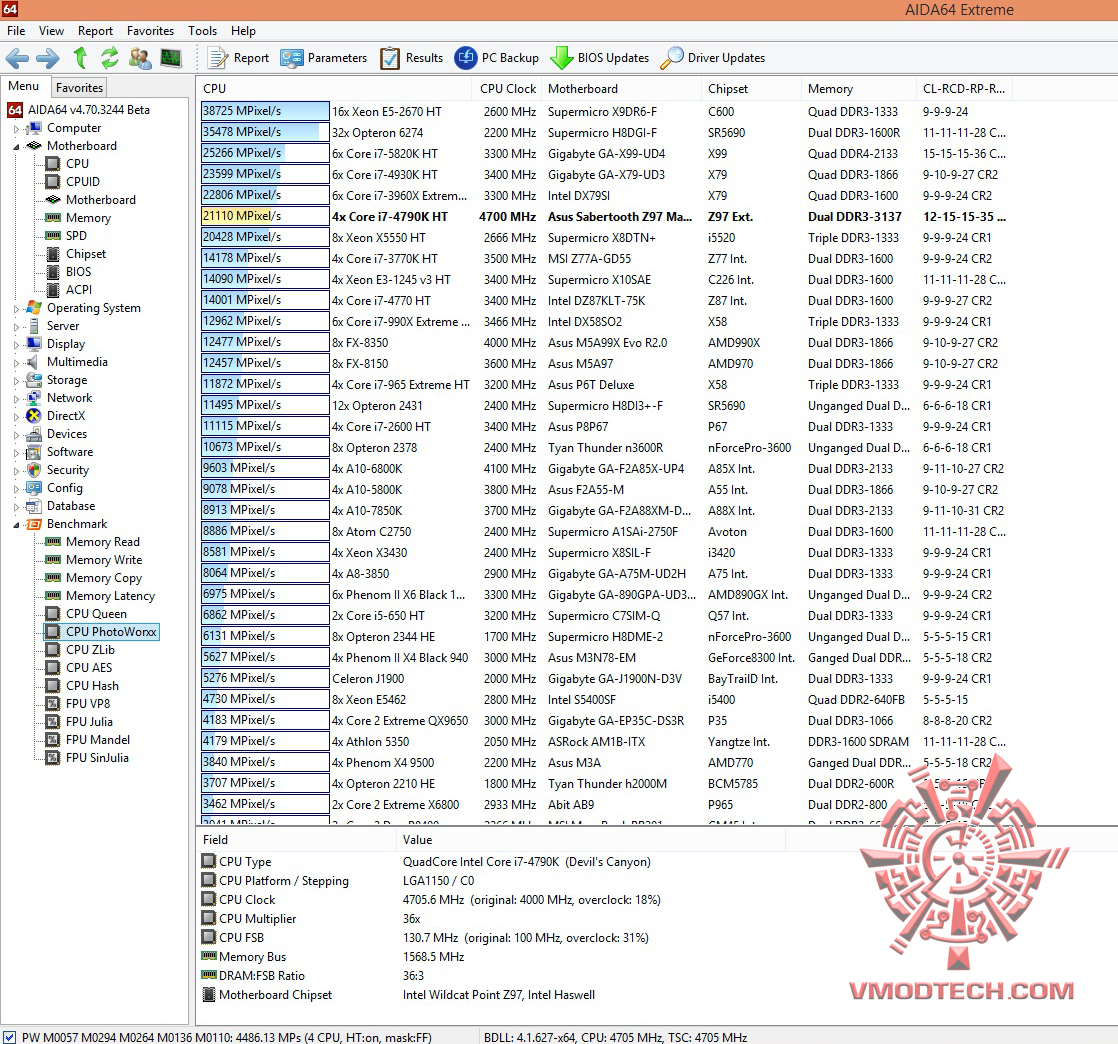Expand the Display tree node
The height and width of the screenshot is (1044, 1118).
16,344
